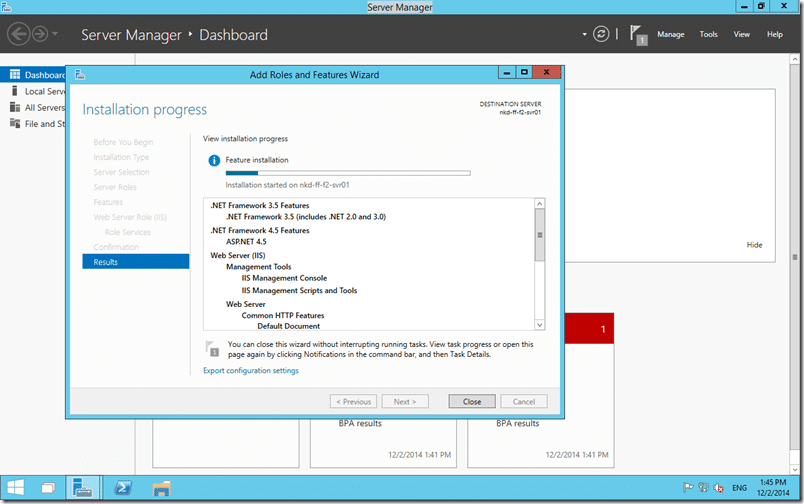The image size is (804, 504).
Task: Open navigation history dropdown beside forward arrow
Action: click(55, 34)
